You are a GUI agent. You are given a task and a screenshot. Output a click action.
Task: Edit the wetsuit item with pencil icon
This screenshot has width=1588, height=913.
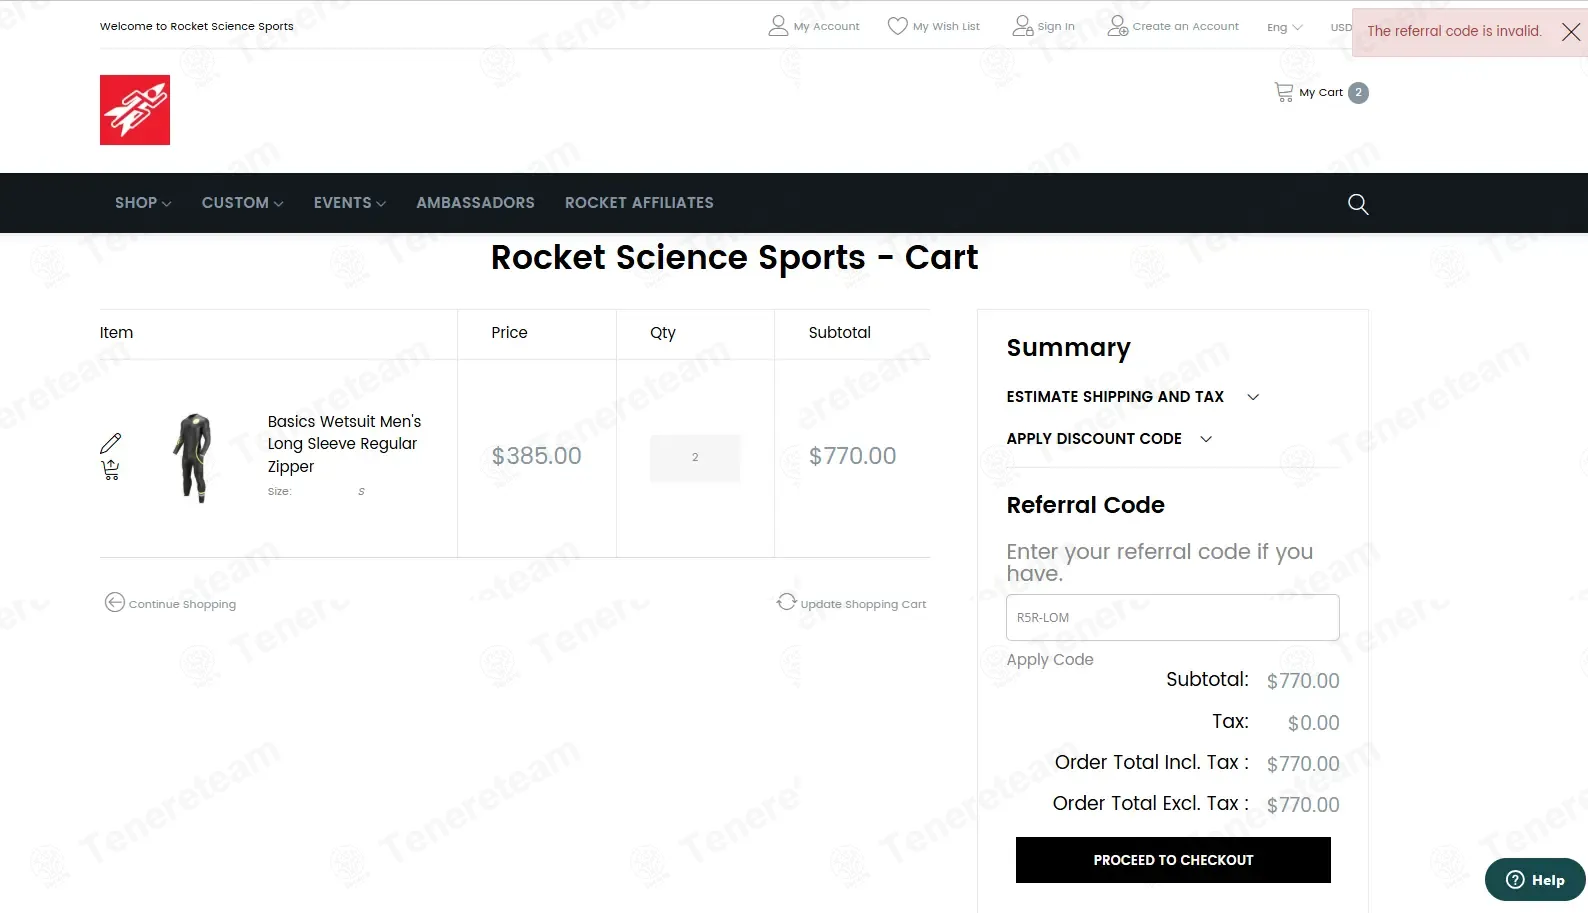pyautogui.click(x=111, y=443)
